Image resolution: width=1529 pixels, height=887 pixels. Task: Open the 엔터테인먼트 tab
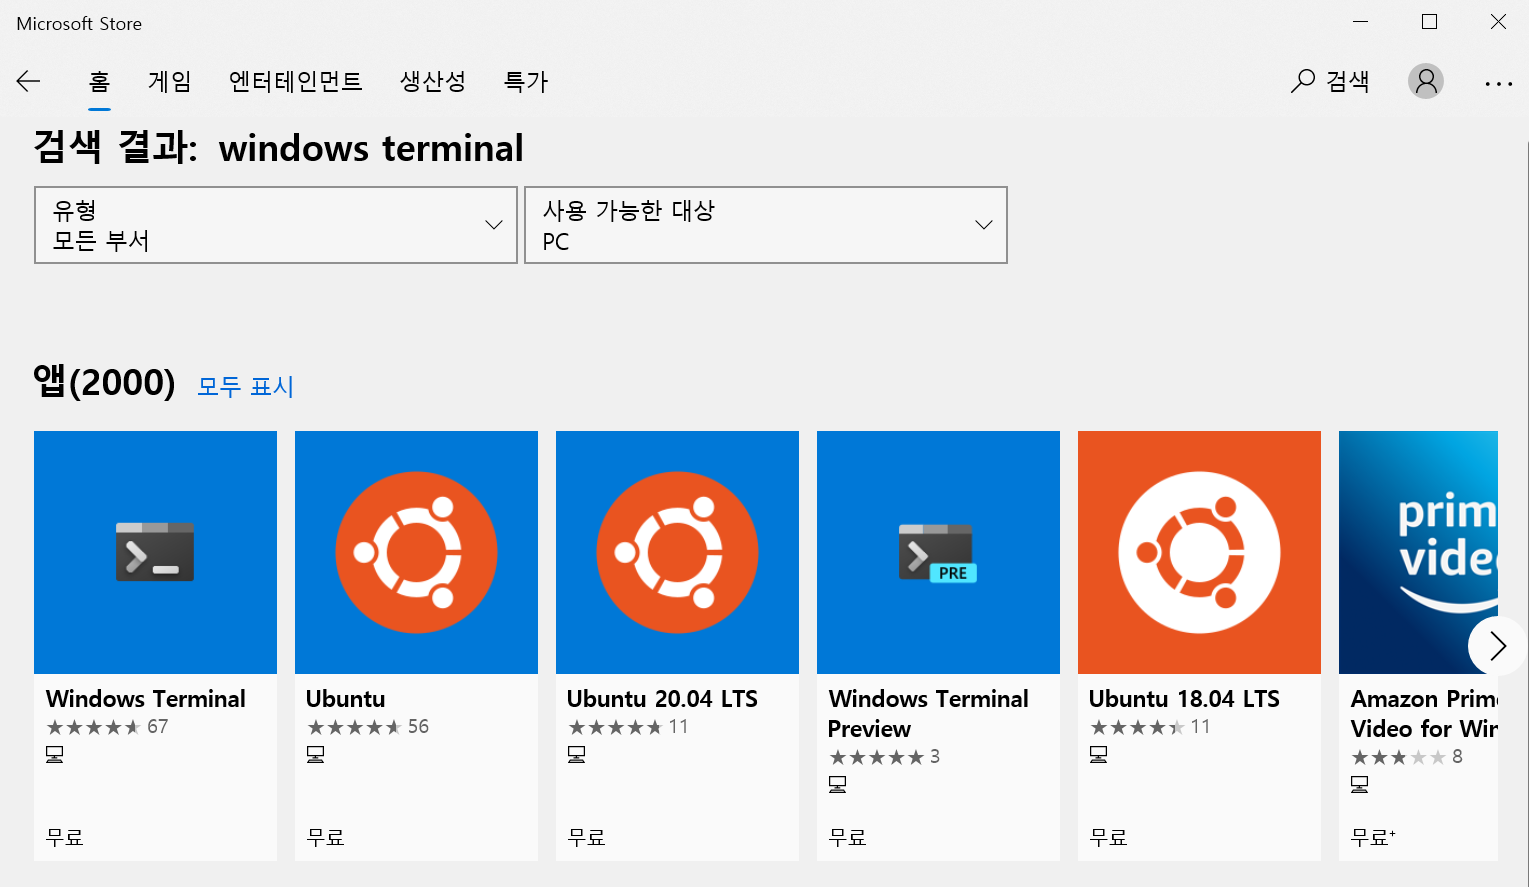pos(295,82)
